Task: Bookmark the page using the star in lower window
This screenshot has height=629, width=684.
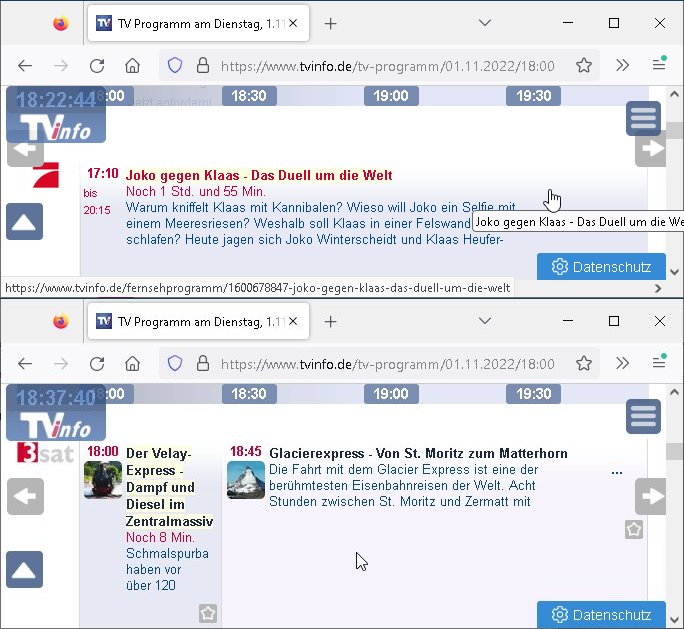Action: tap(584, 364)
